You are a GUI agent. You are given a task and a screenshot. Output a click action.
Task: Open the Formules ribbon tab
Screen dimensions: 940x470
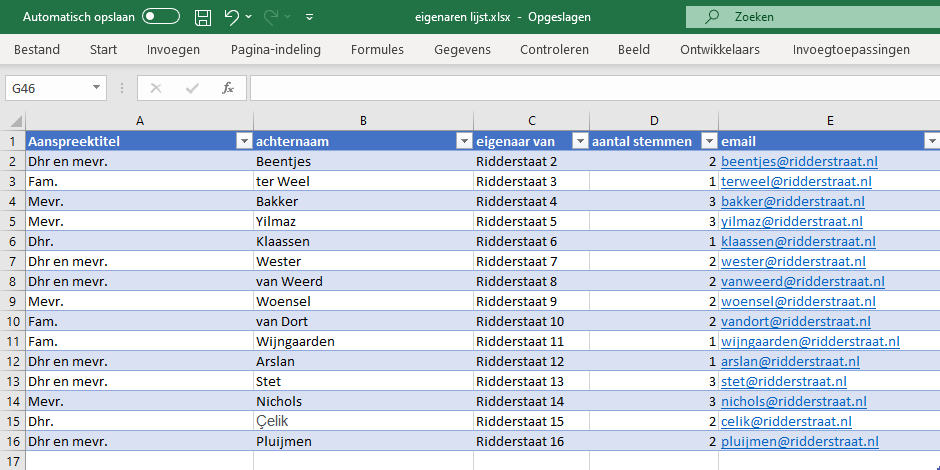pyautogui.click(x=377, y=50)
